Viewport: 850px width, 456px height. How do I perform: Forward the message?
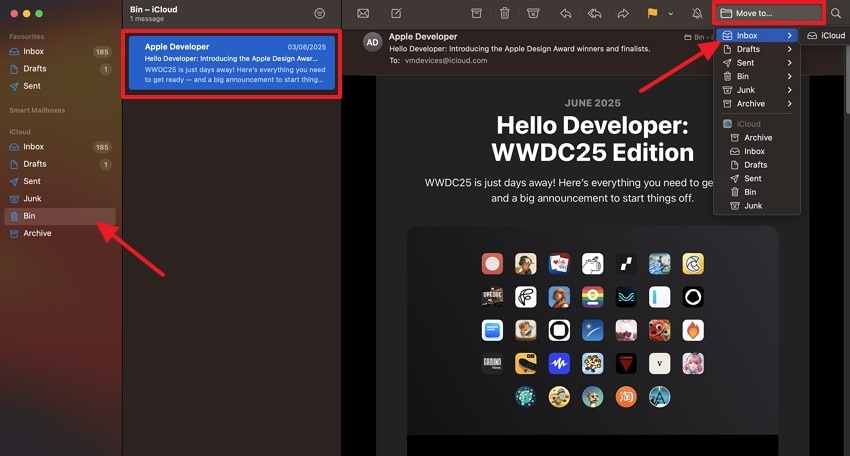pyautogui.click(x=623, y=14)
